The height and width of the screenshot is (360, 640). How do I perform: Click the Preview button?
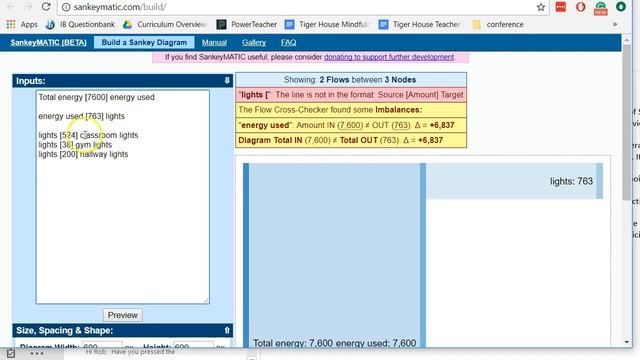122,315
